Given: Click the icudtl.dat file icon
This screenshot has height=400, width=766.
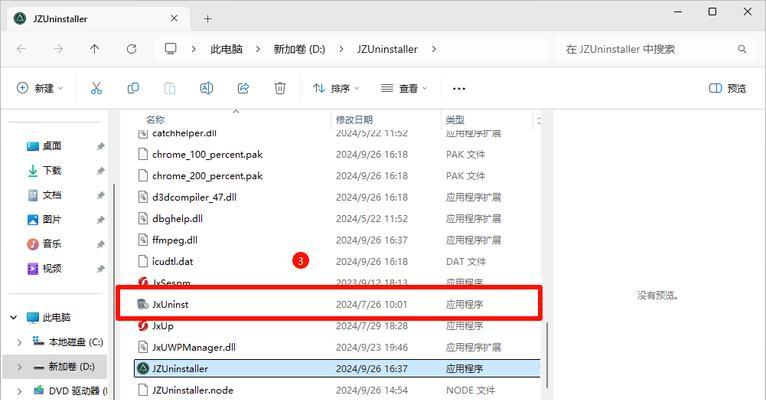Looking at the screenshot, I should (143, 261).
